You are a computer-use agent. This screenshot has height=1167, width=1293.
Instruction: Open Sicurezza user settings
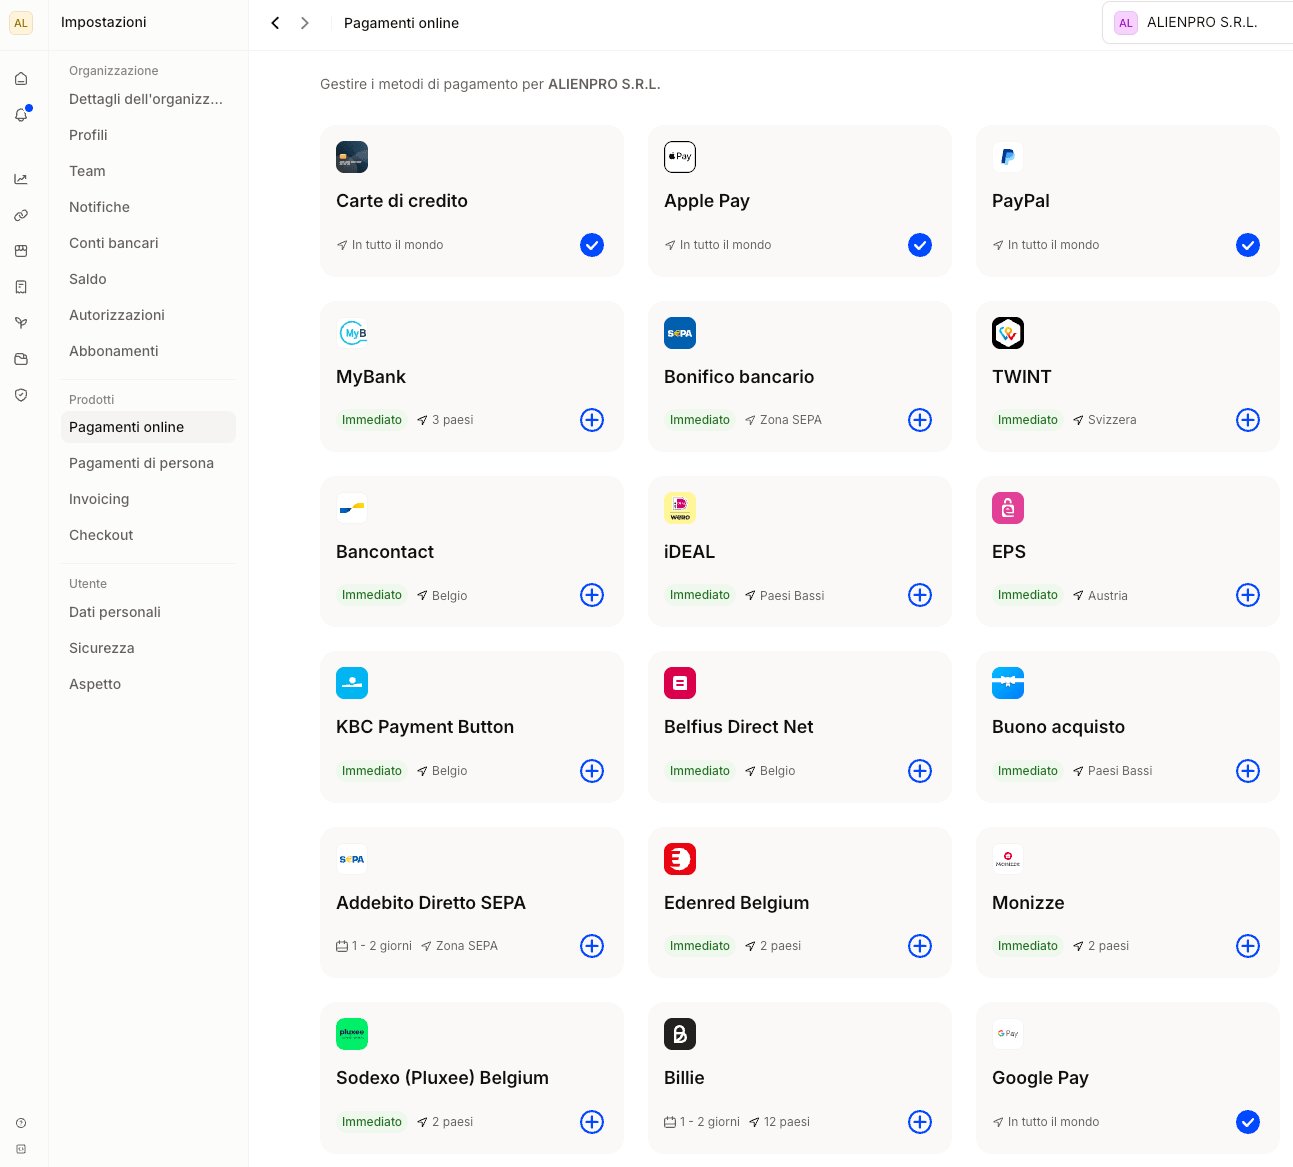pyautogui.click(x=148, y=648)
